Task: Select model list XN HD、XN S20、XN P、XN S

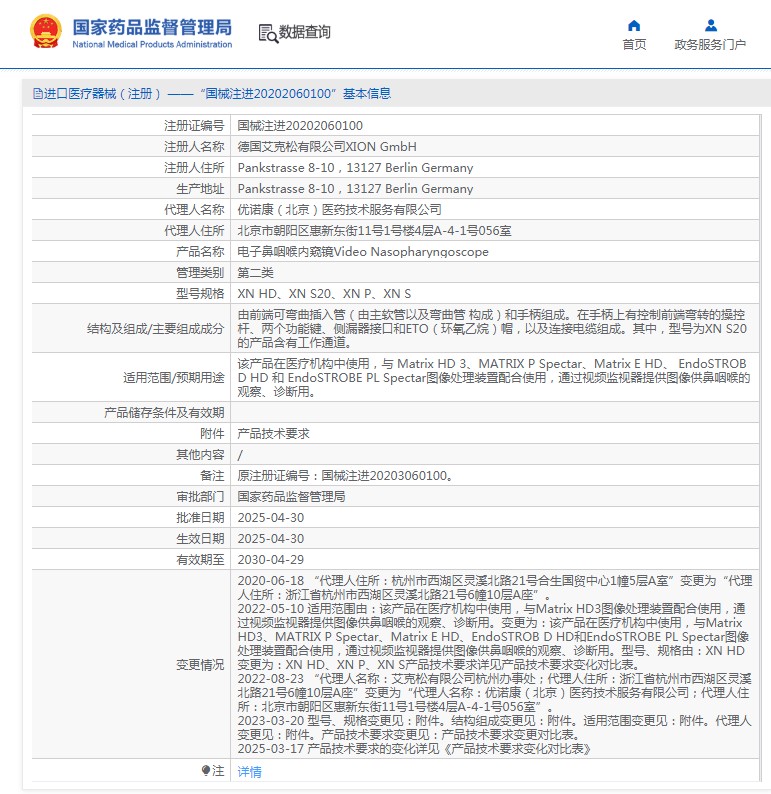Action: point(324,294)
